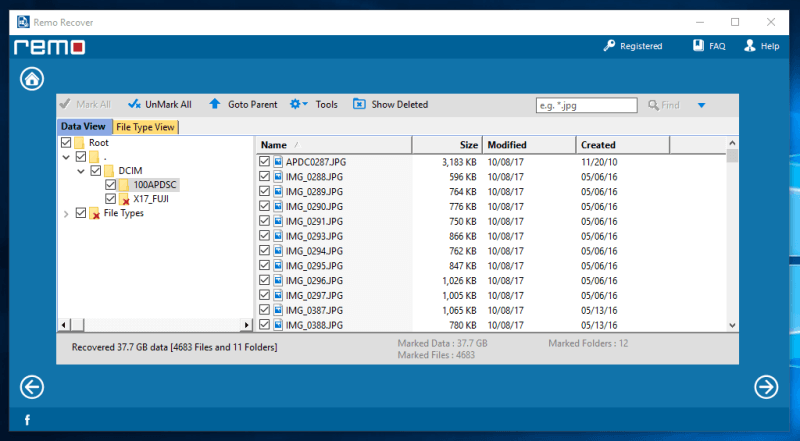The height and width of the screenshot is (441, 800).
Task: Select the IMG_0388.JPG file name
Action: 314,325
